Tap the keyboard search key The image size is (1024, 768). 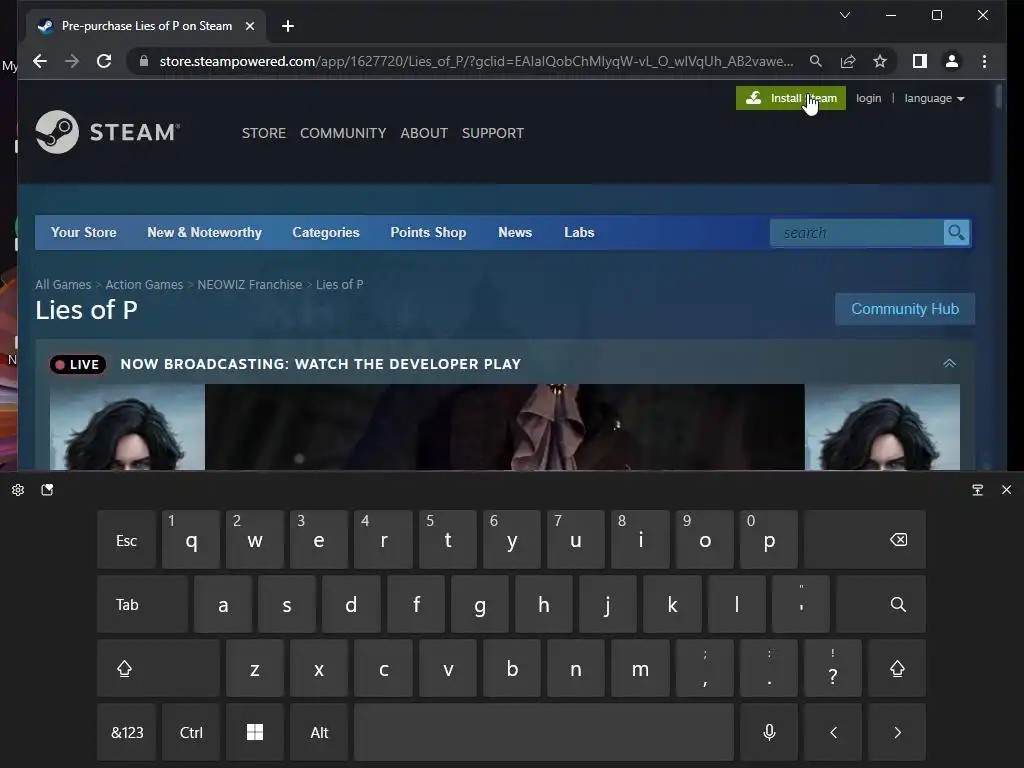click(880, 604)
